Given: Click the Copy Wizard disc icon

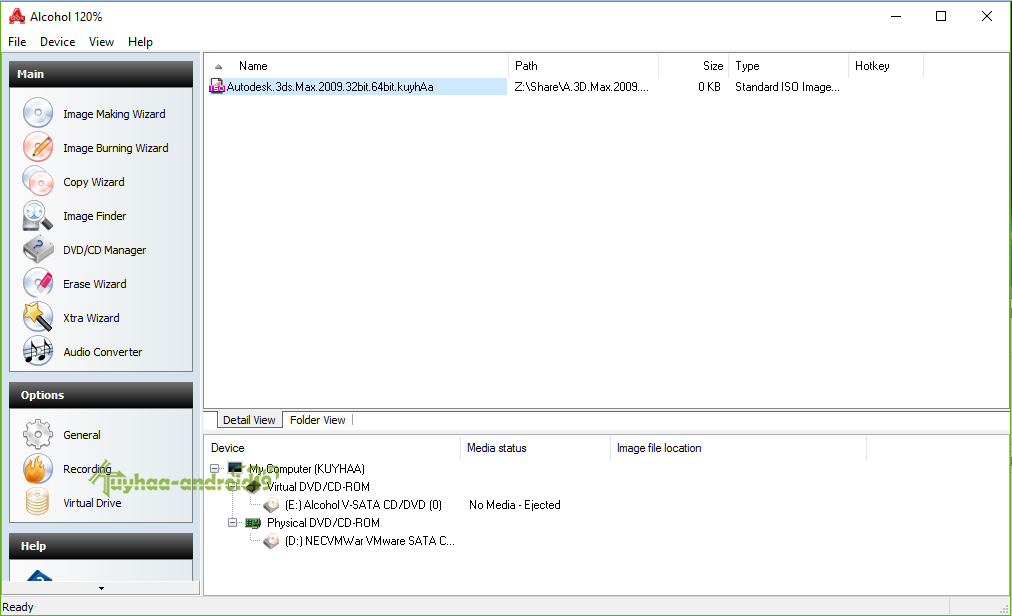Looking at the screenshot, I should (x=38, y=181).
